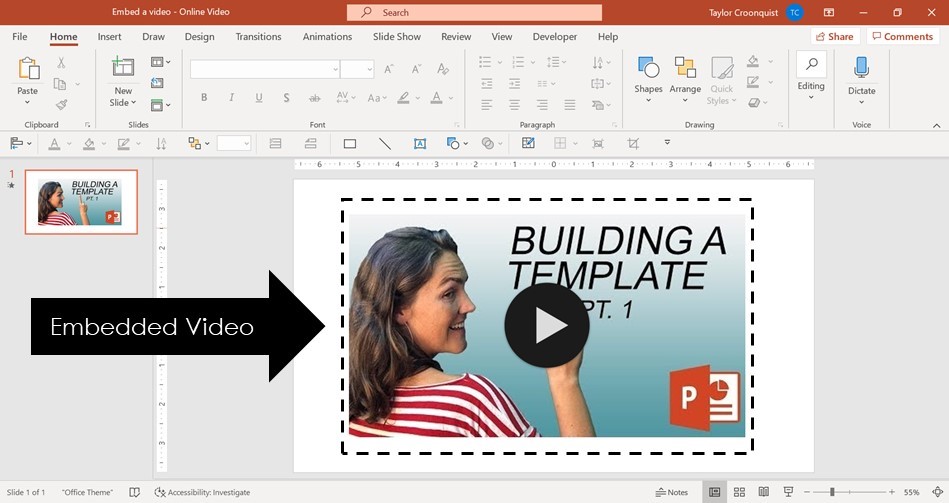Start Slide Show from status bar icon

pos(789,492)
